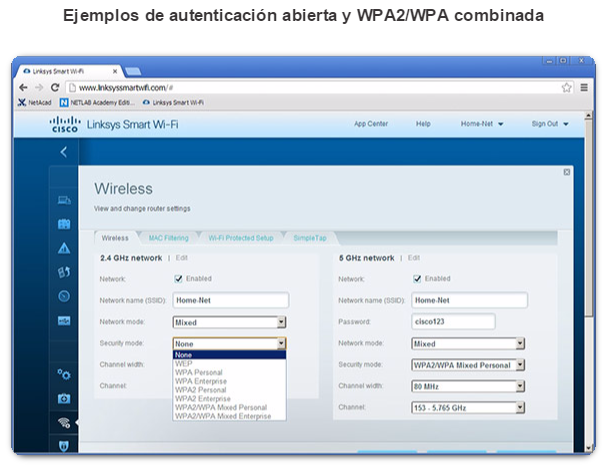Open the Speed Test sidebar icon
Image resolution: width=602 pixels, height=465 pixels.
pos(64,296)
